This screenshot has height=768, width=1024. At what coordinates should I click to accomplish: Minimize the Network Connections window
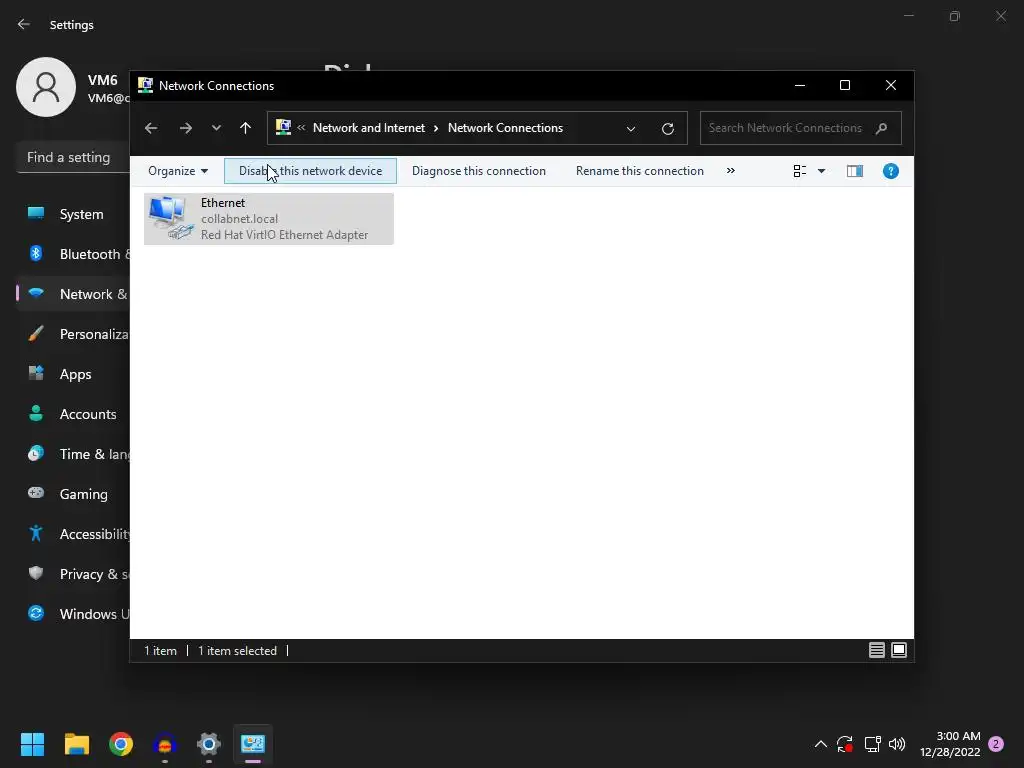click(x=800, y=86)
